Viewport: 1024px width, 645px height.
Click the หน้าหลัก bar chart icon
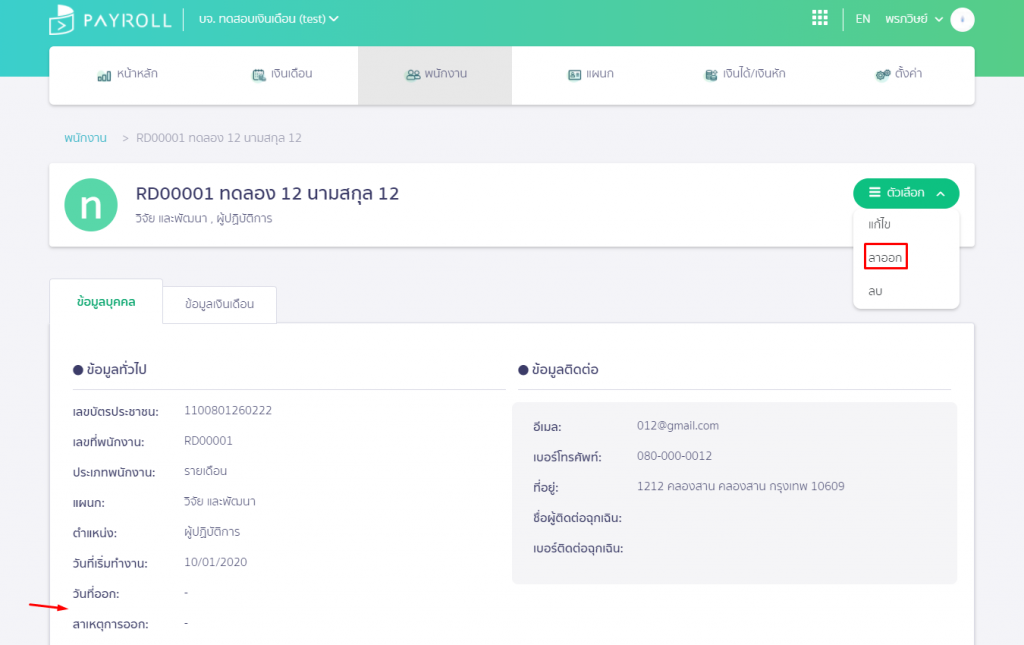pos(104,75)
